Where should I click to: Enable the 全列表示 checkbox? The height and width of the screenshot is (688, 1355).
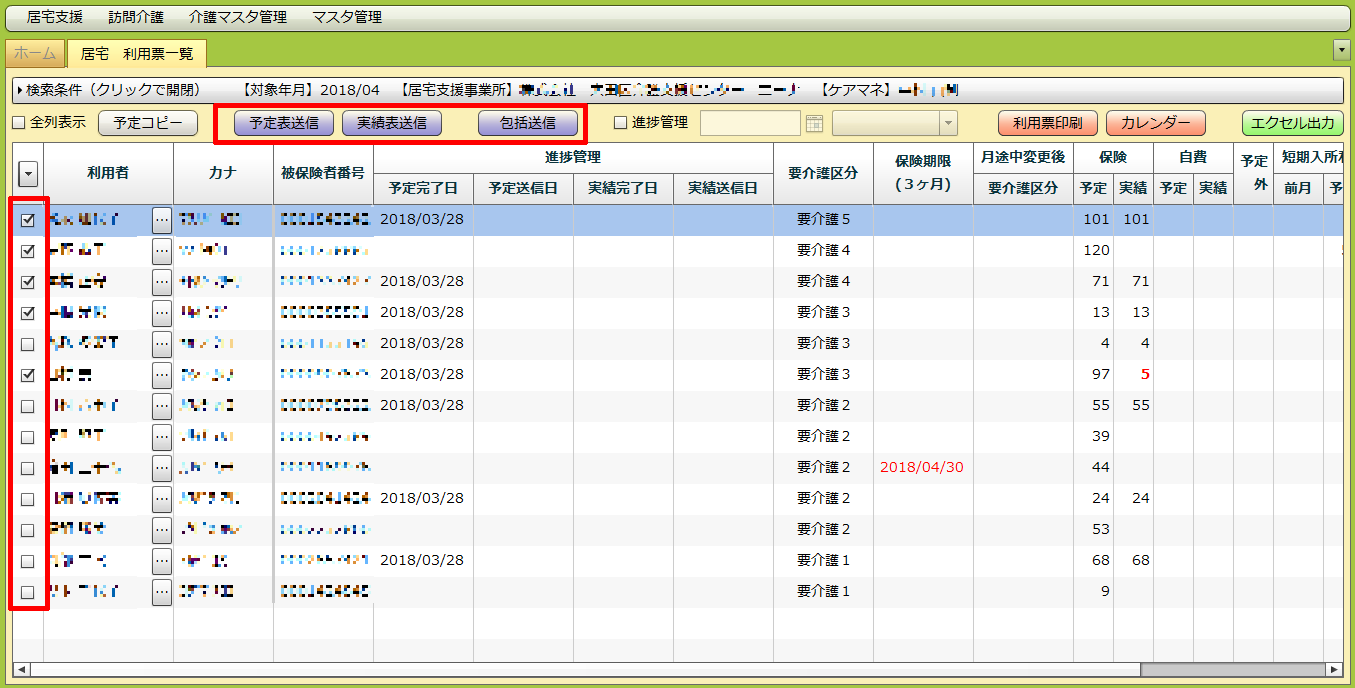[18, 123]
